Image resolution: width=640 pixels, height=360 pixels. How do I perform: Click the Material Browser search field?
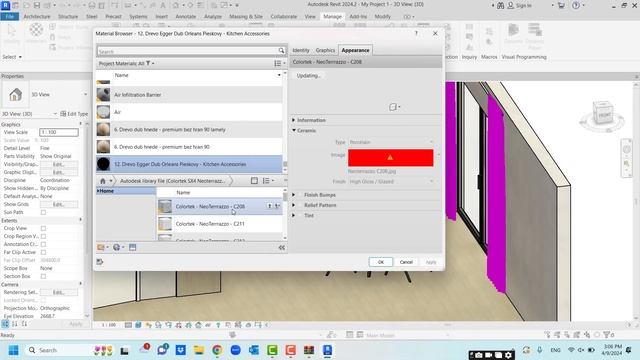188,51
